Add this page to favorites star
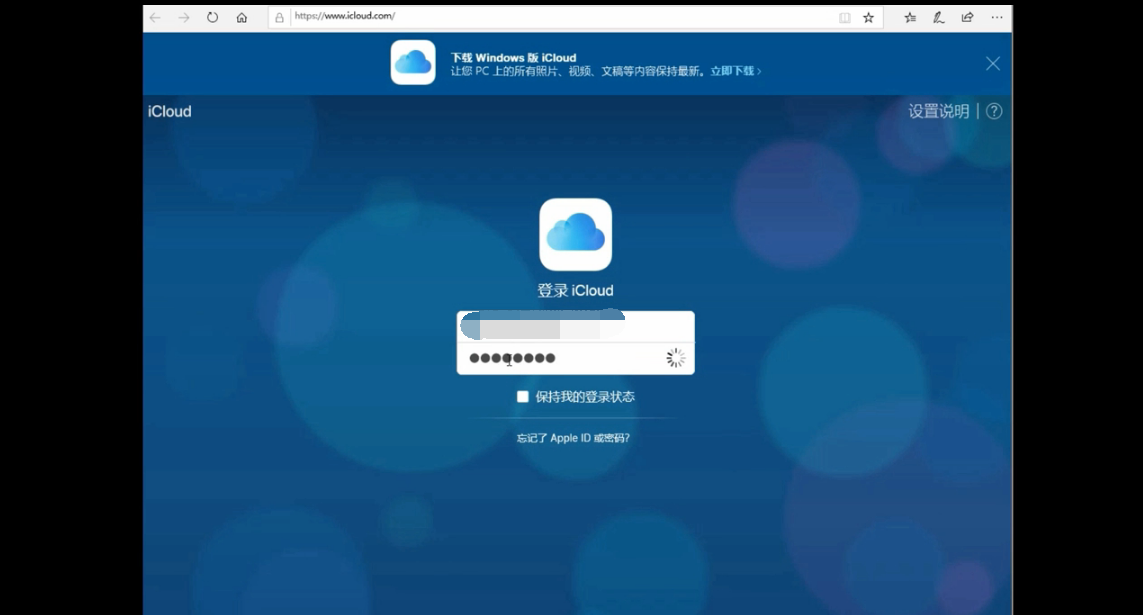This screenshot has width=1143, height=615. point(868,17)
